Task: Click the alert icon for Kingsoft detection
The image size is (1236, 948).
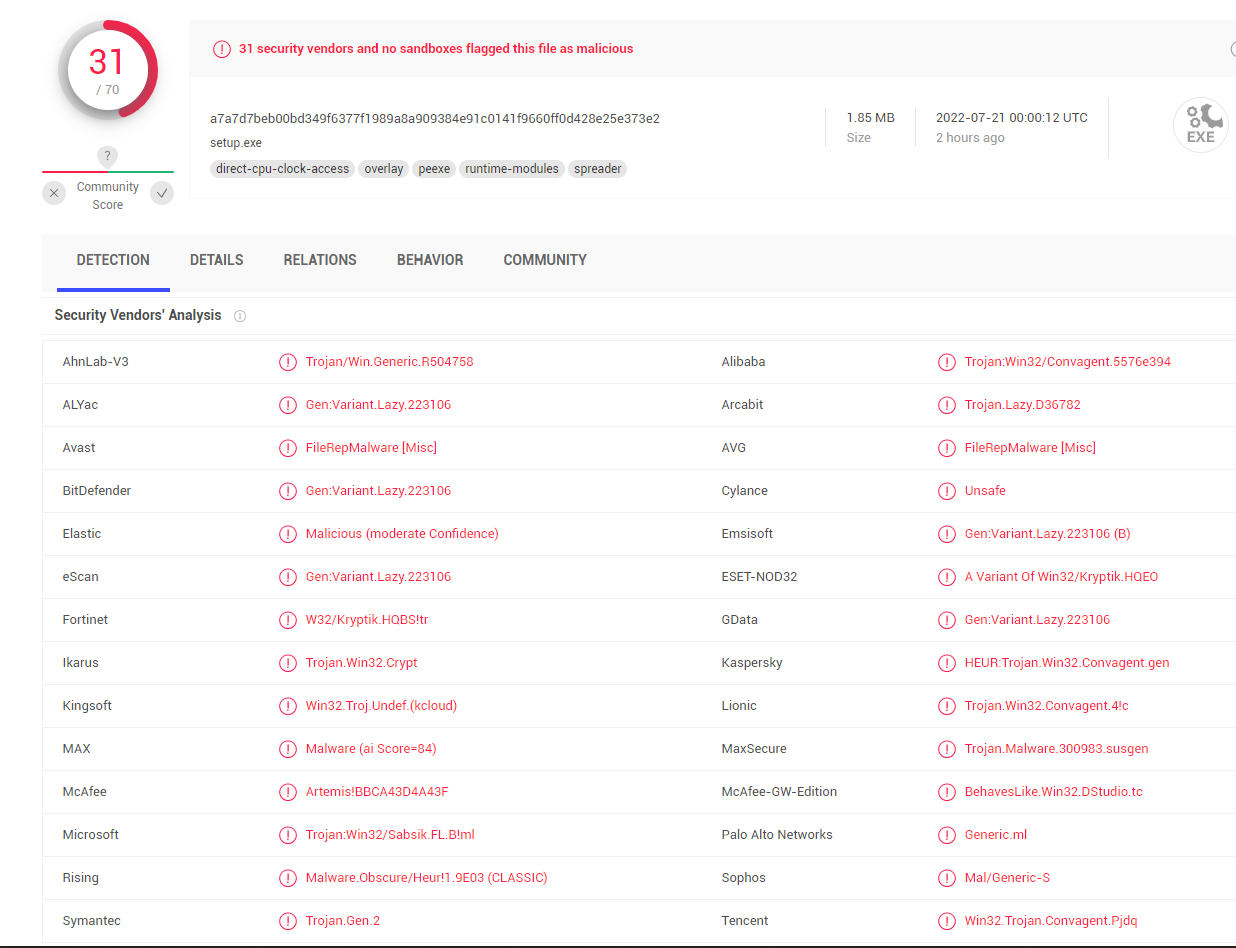Action: [x=288, y=706]
